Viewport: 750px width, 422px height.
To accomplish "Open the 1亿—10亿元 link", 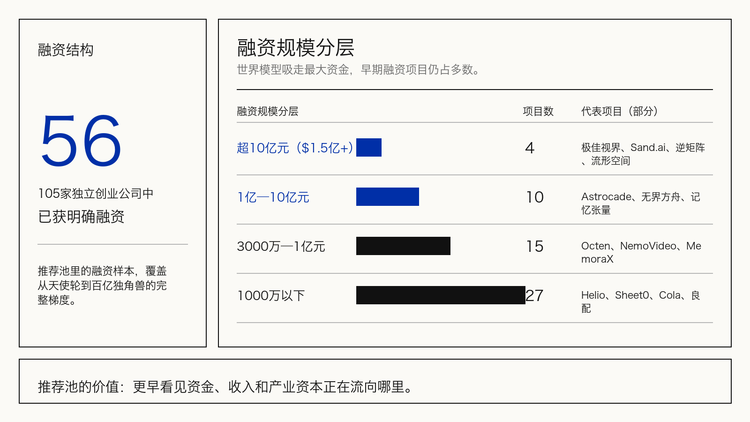I will 273,197.
